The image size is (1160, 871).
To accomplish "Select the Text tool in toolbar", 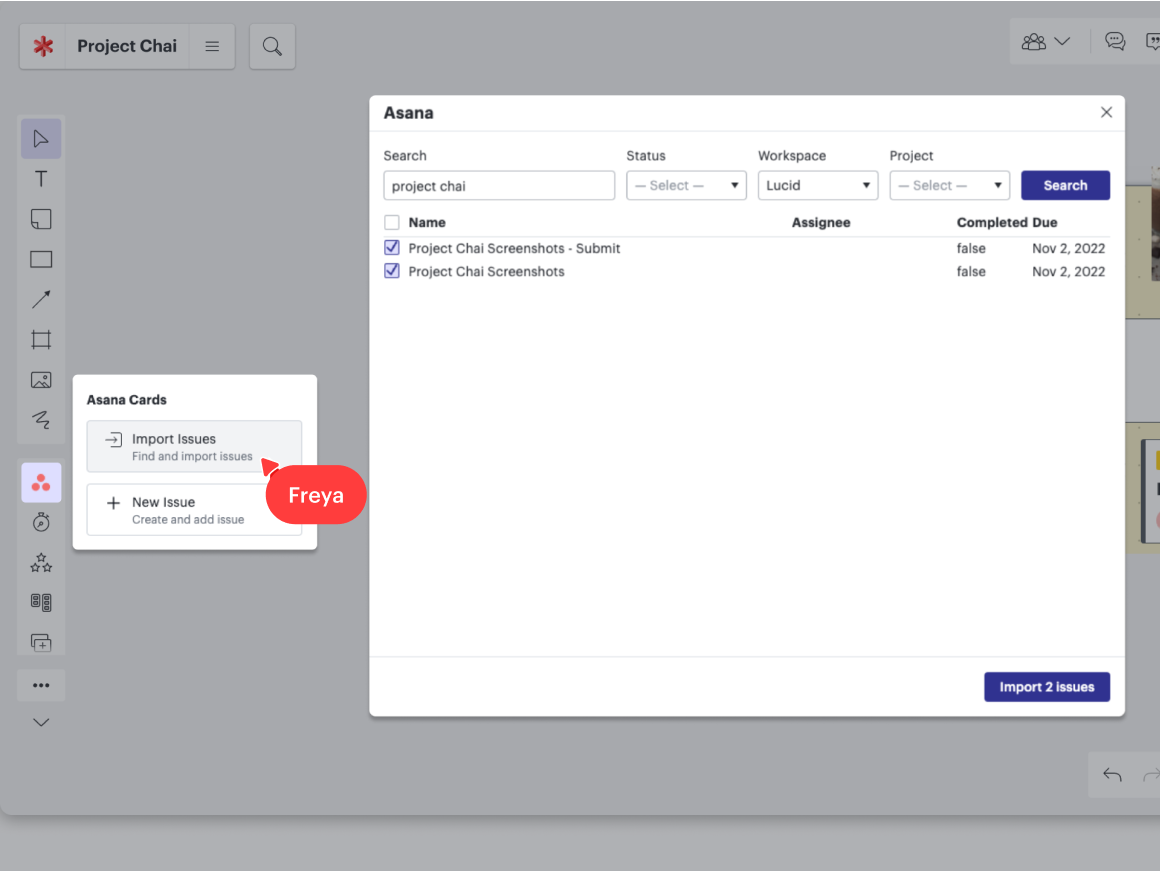I will (x=41, y=179).
